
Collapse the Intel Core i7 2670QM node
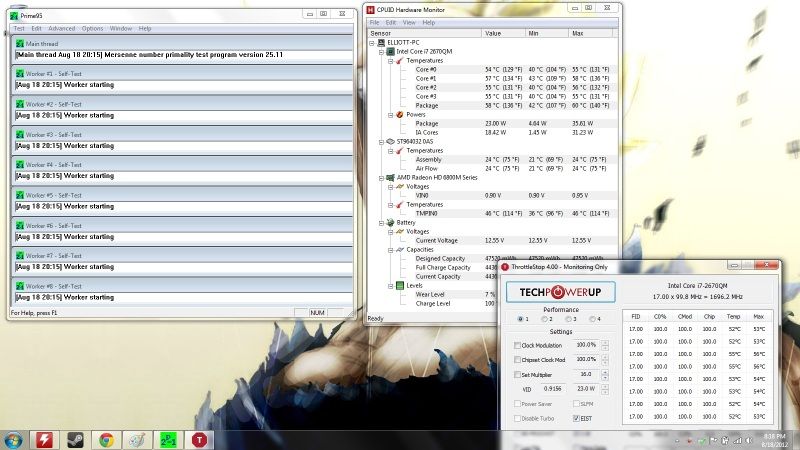[381, 52]
